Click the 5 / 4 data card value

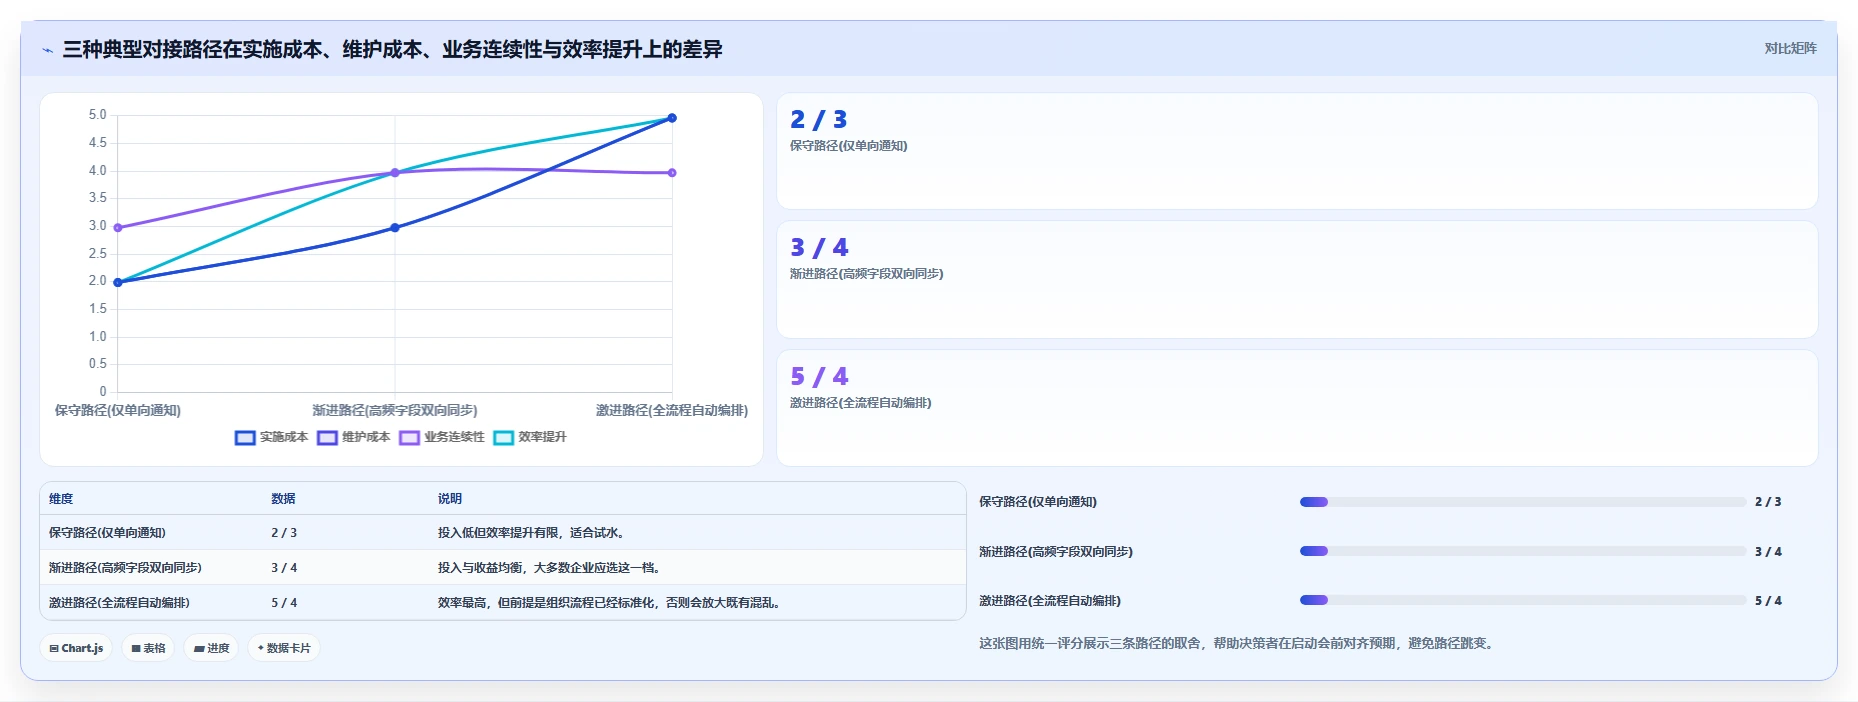coord(818,377)
